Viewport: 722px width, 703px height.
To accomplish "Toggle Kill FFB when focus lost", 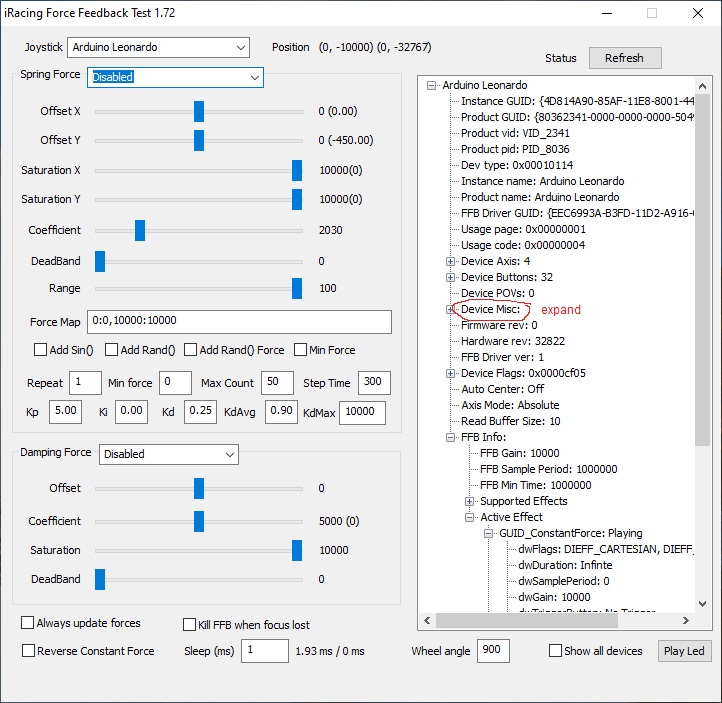I will pos(189,625).
